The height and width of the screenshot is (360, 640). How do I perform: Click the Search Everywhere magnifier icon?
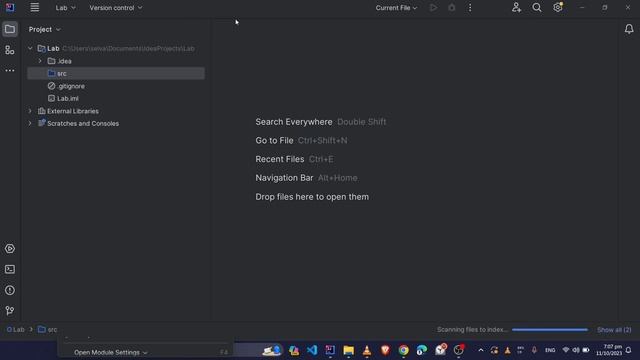click(537, 7)
